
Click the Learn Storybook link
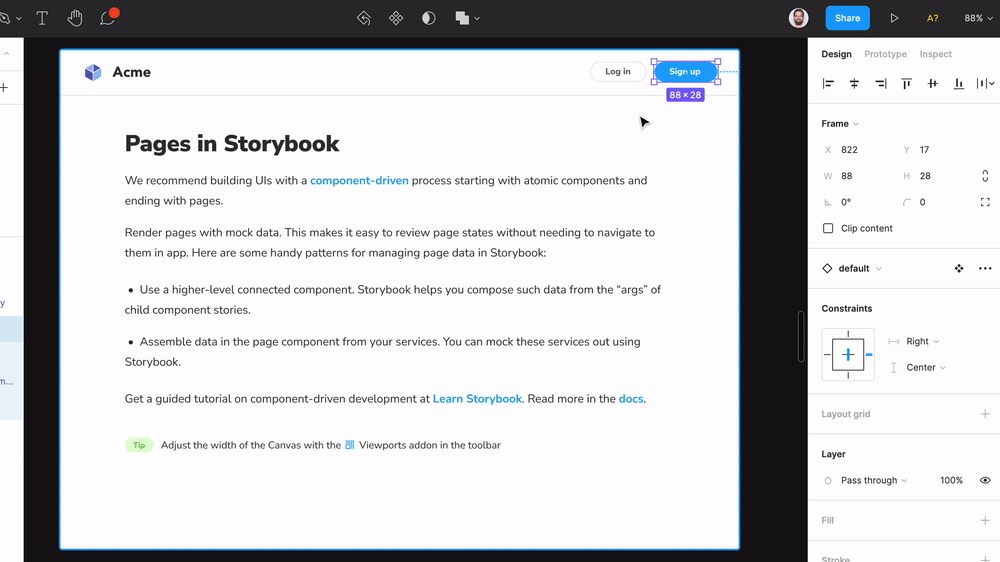(x=477, y=399)
